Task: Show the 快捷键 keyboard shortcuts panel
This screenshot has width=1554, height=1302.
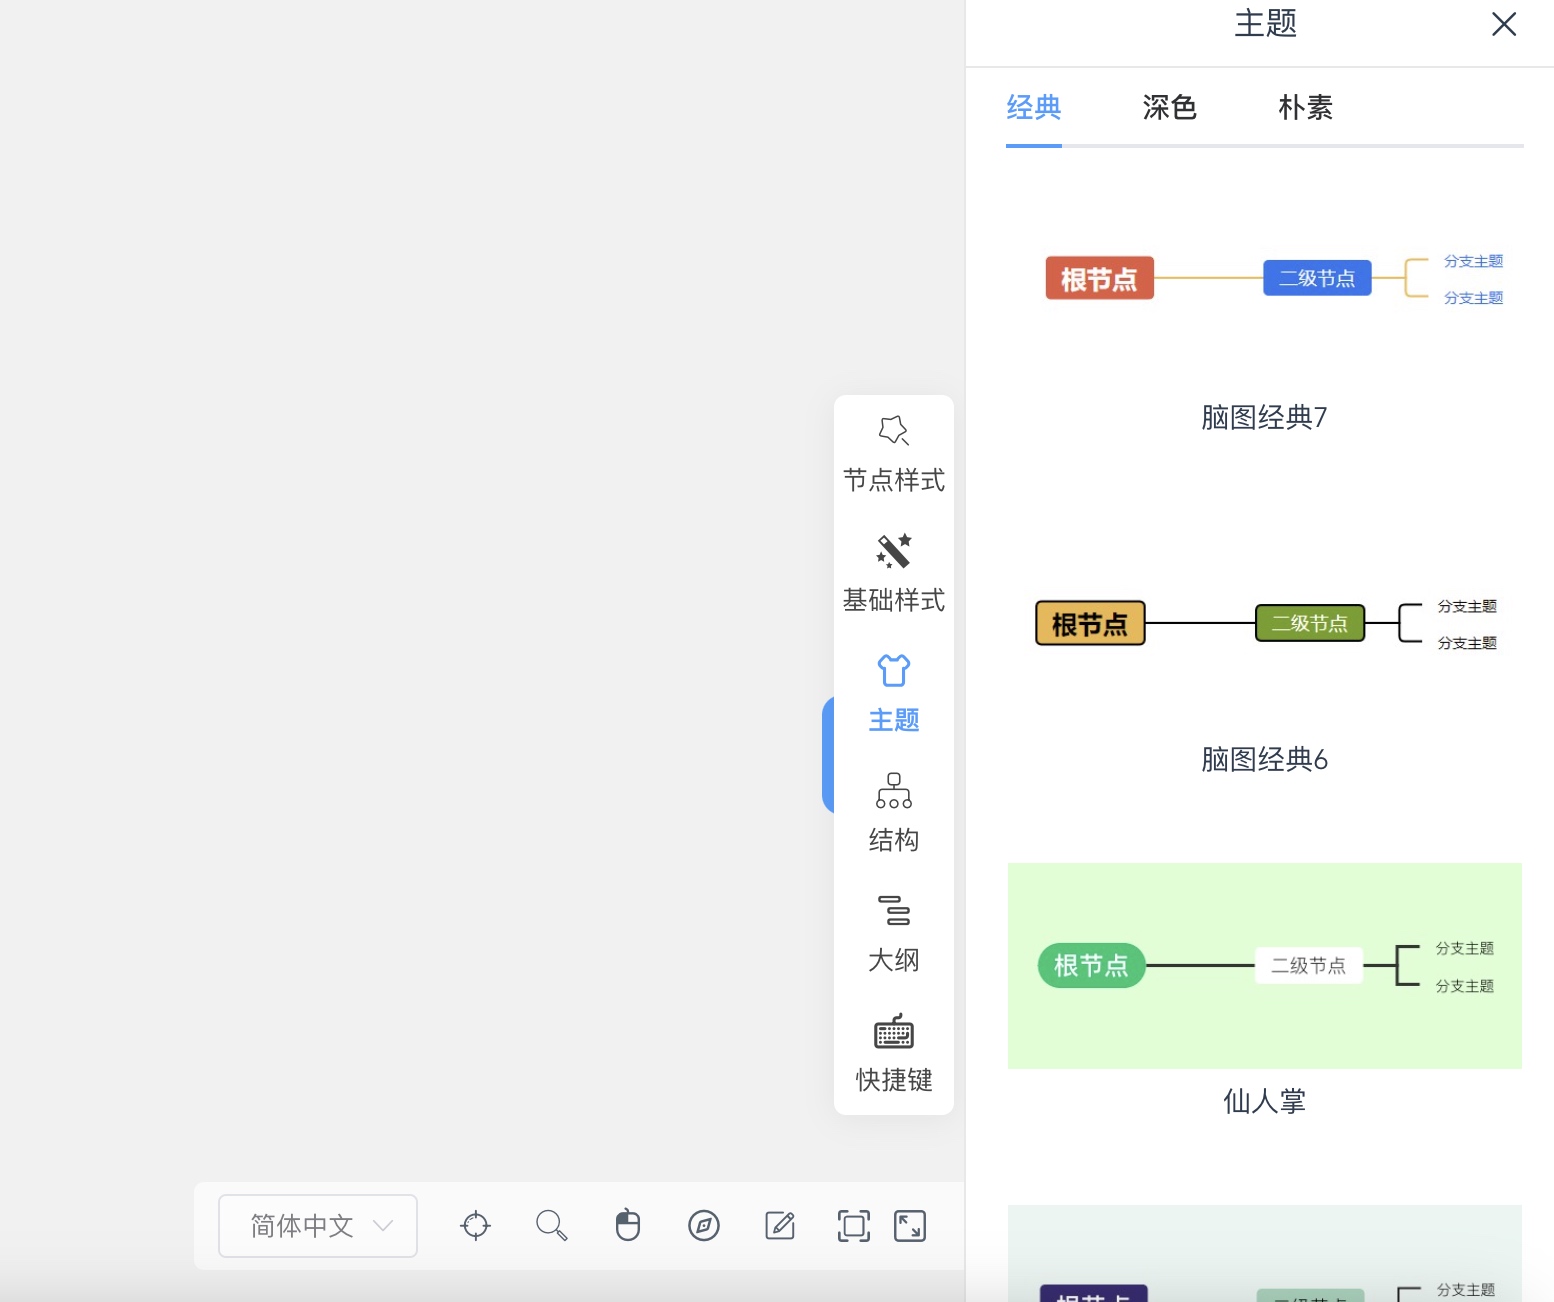Action: [x=893, y=1055]
